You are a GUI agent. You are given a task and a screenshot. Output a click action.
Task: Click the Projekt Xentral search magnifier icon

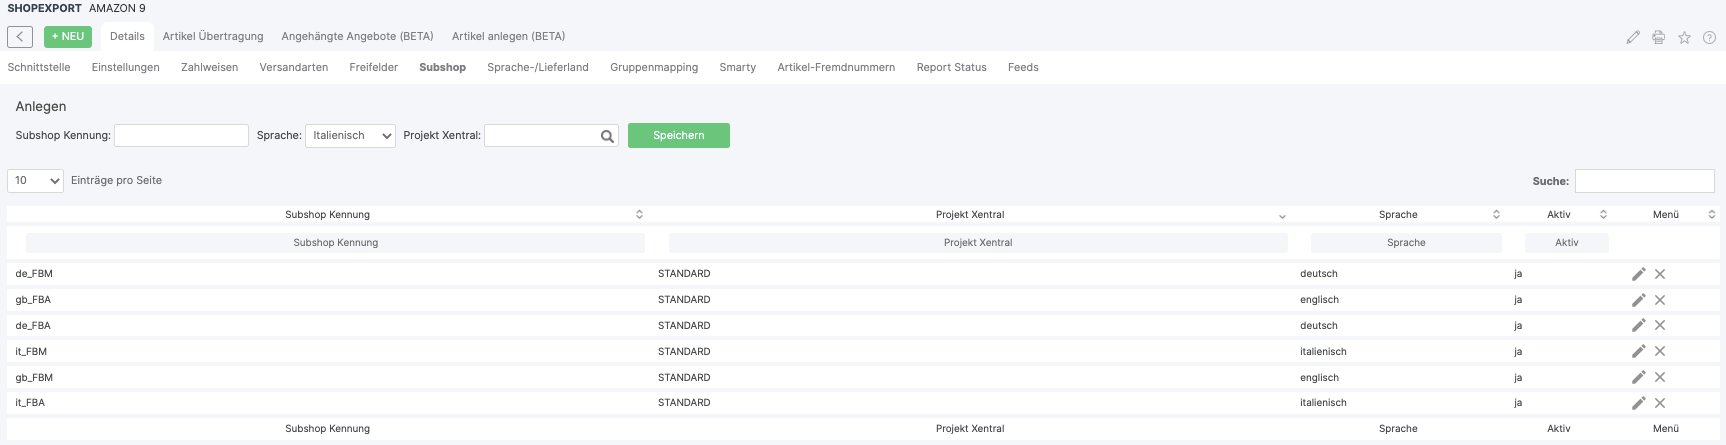607,136
